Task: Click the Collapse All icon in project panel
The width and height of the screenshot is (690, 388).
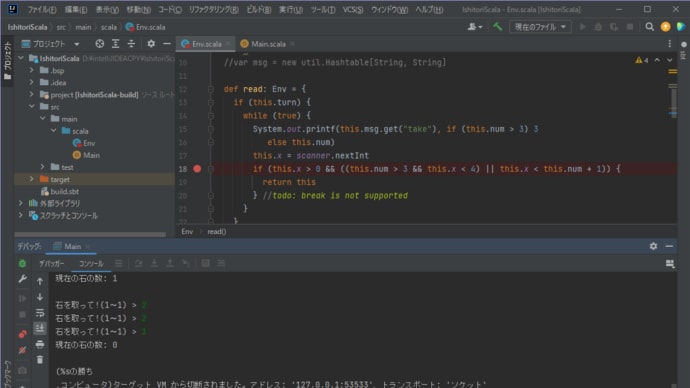Action: 131,44
